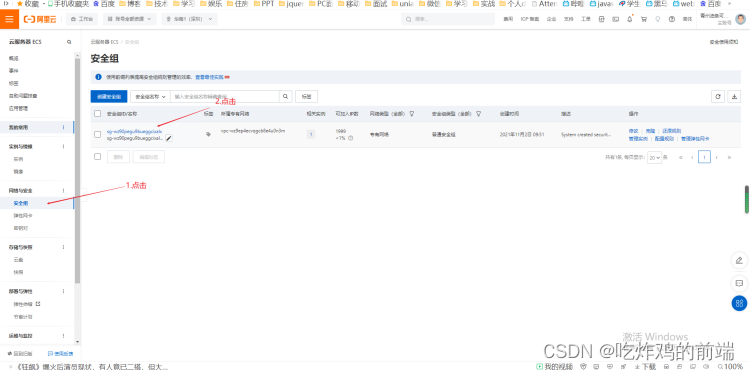Click the pencil edit icon beside group name
Screen dimensions: 750x370
169,138
